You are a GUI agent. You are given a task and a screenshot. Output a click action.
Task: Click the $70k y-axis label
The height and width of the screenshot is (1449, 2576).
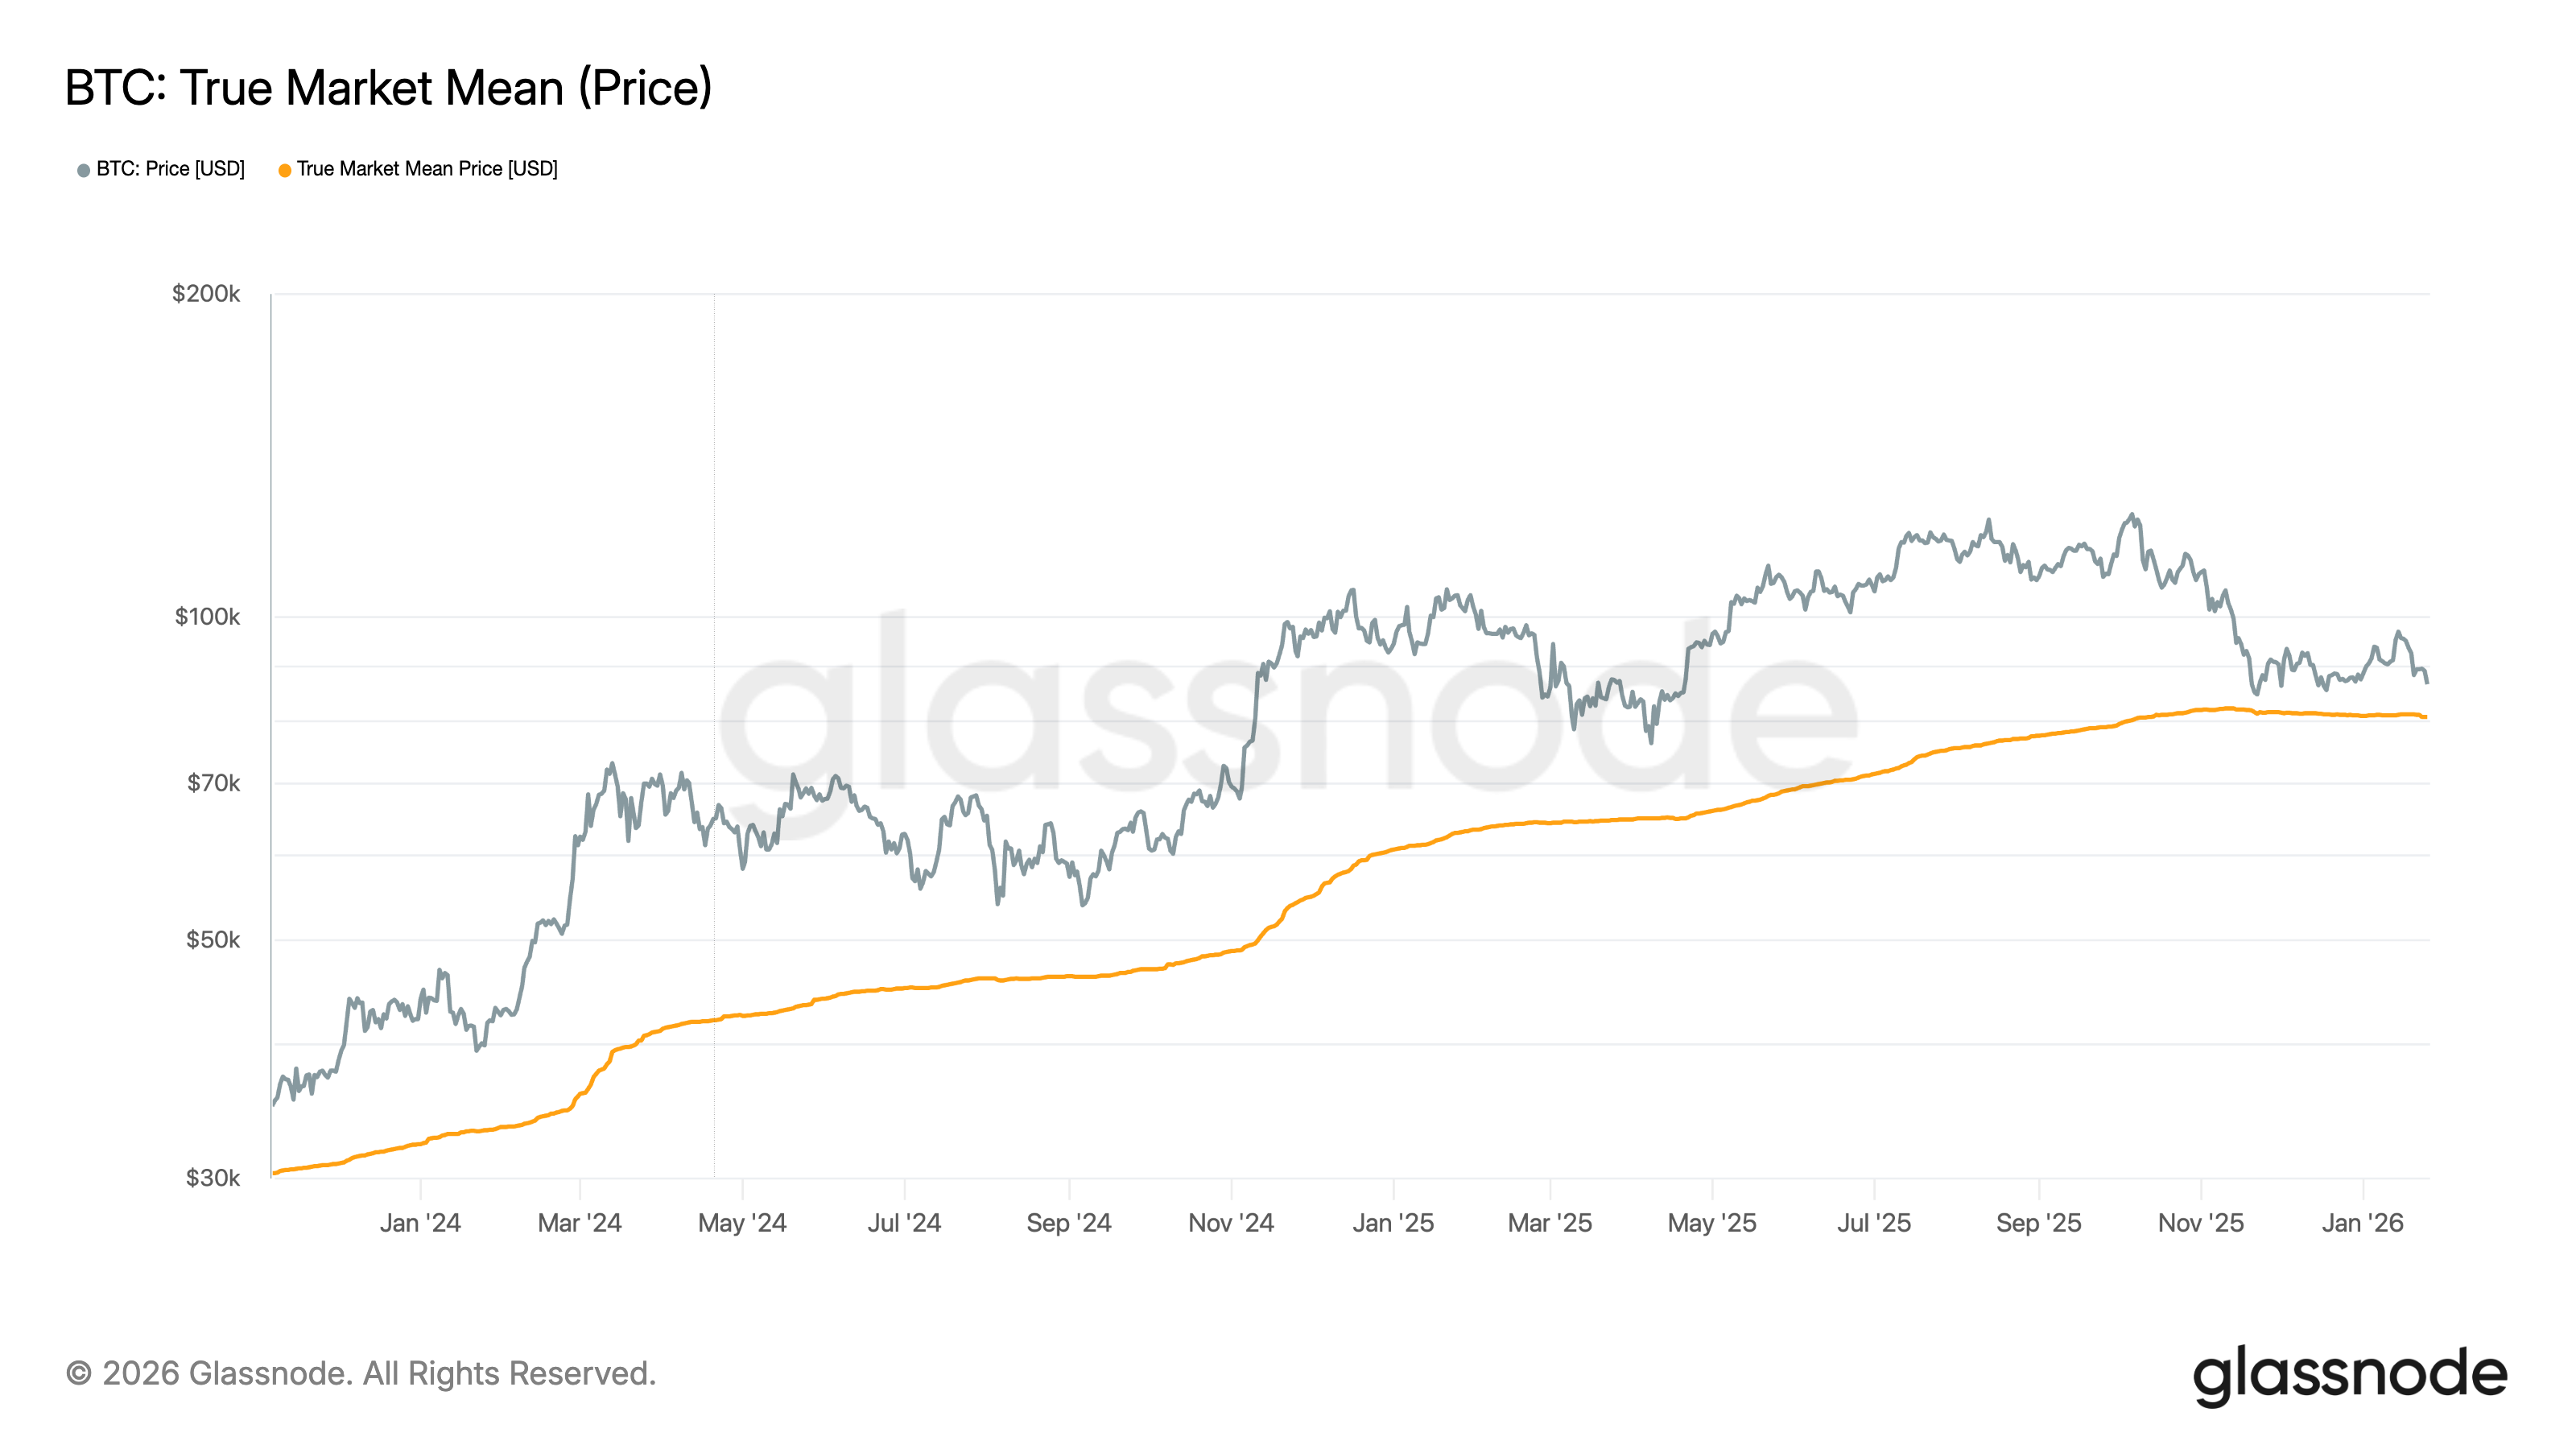click(213, 783)
